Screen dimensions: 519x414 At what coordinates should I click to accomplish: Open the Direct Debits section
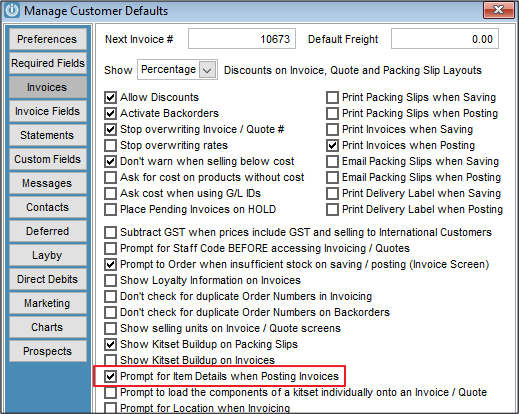pos(48,279)
